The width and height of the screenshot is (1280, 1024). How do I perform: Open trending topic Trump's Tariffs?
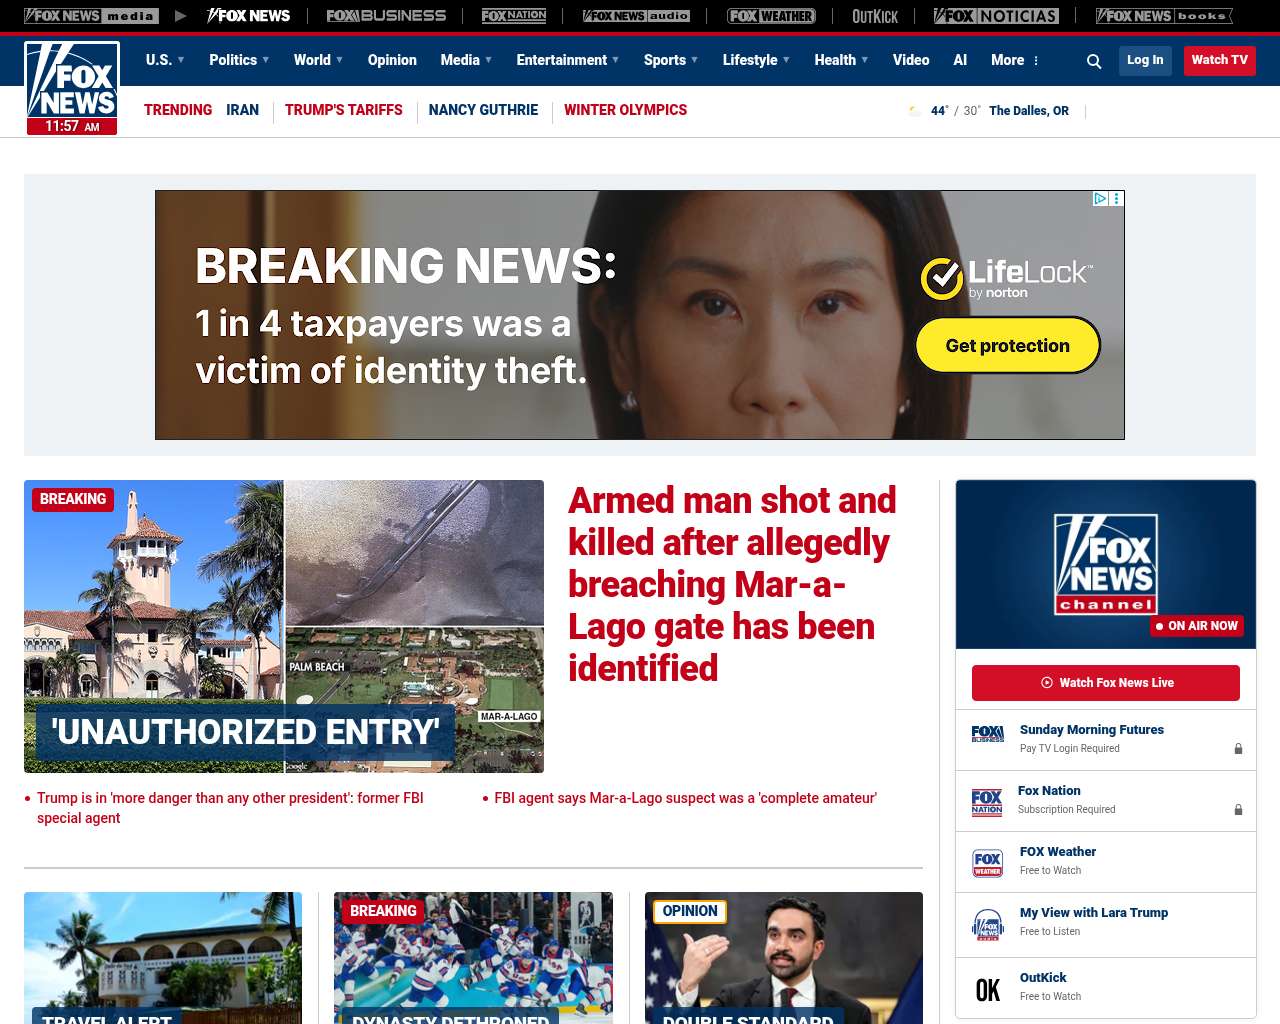tap(343, 110)
